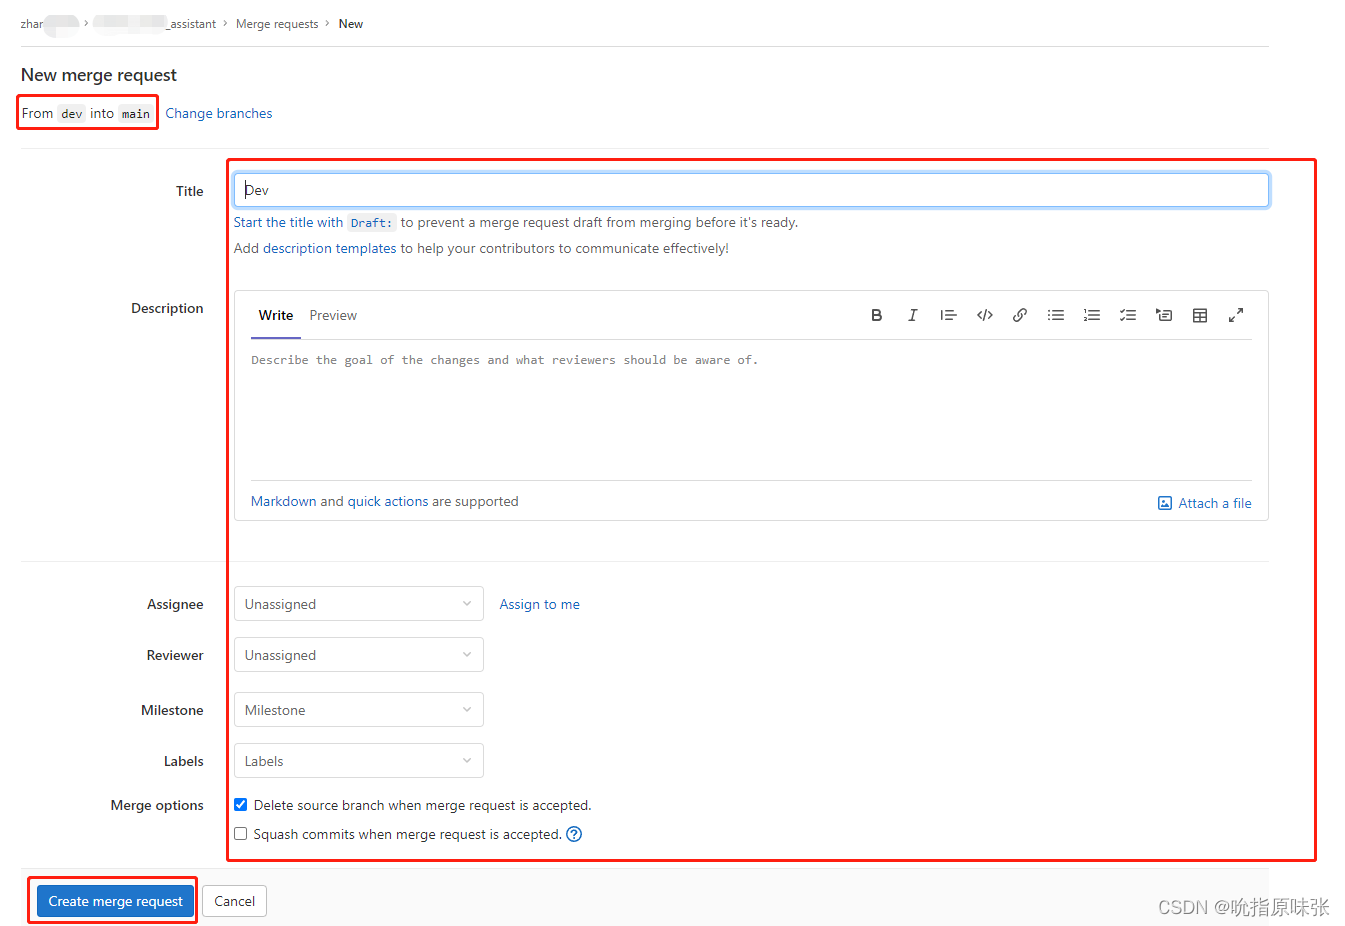
Task: Expand the description editor to fullscreen
Action: tap(1236, 315)
